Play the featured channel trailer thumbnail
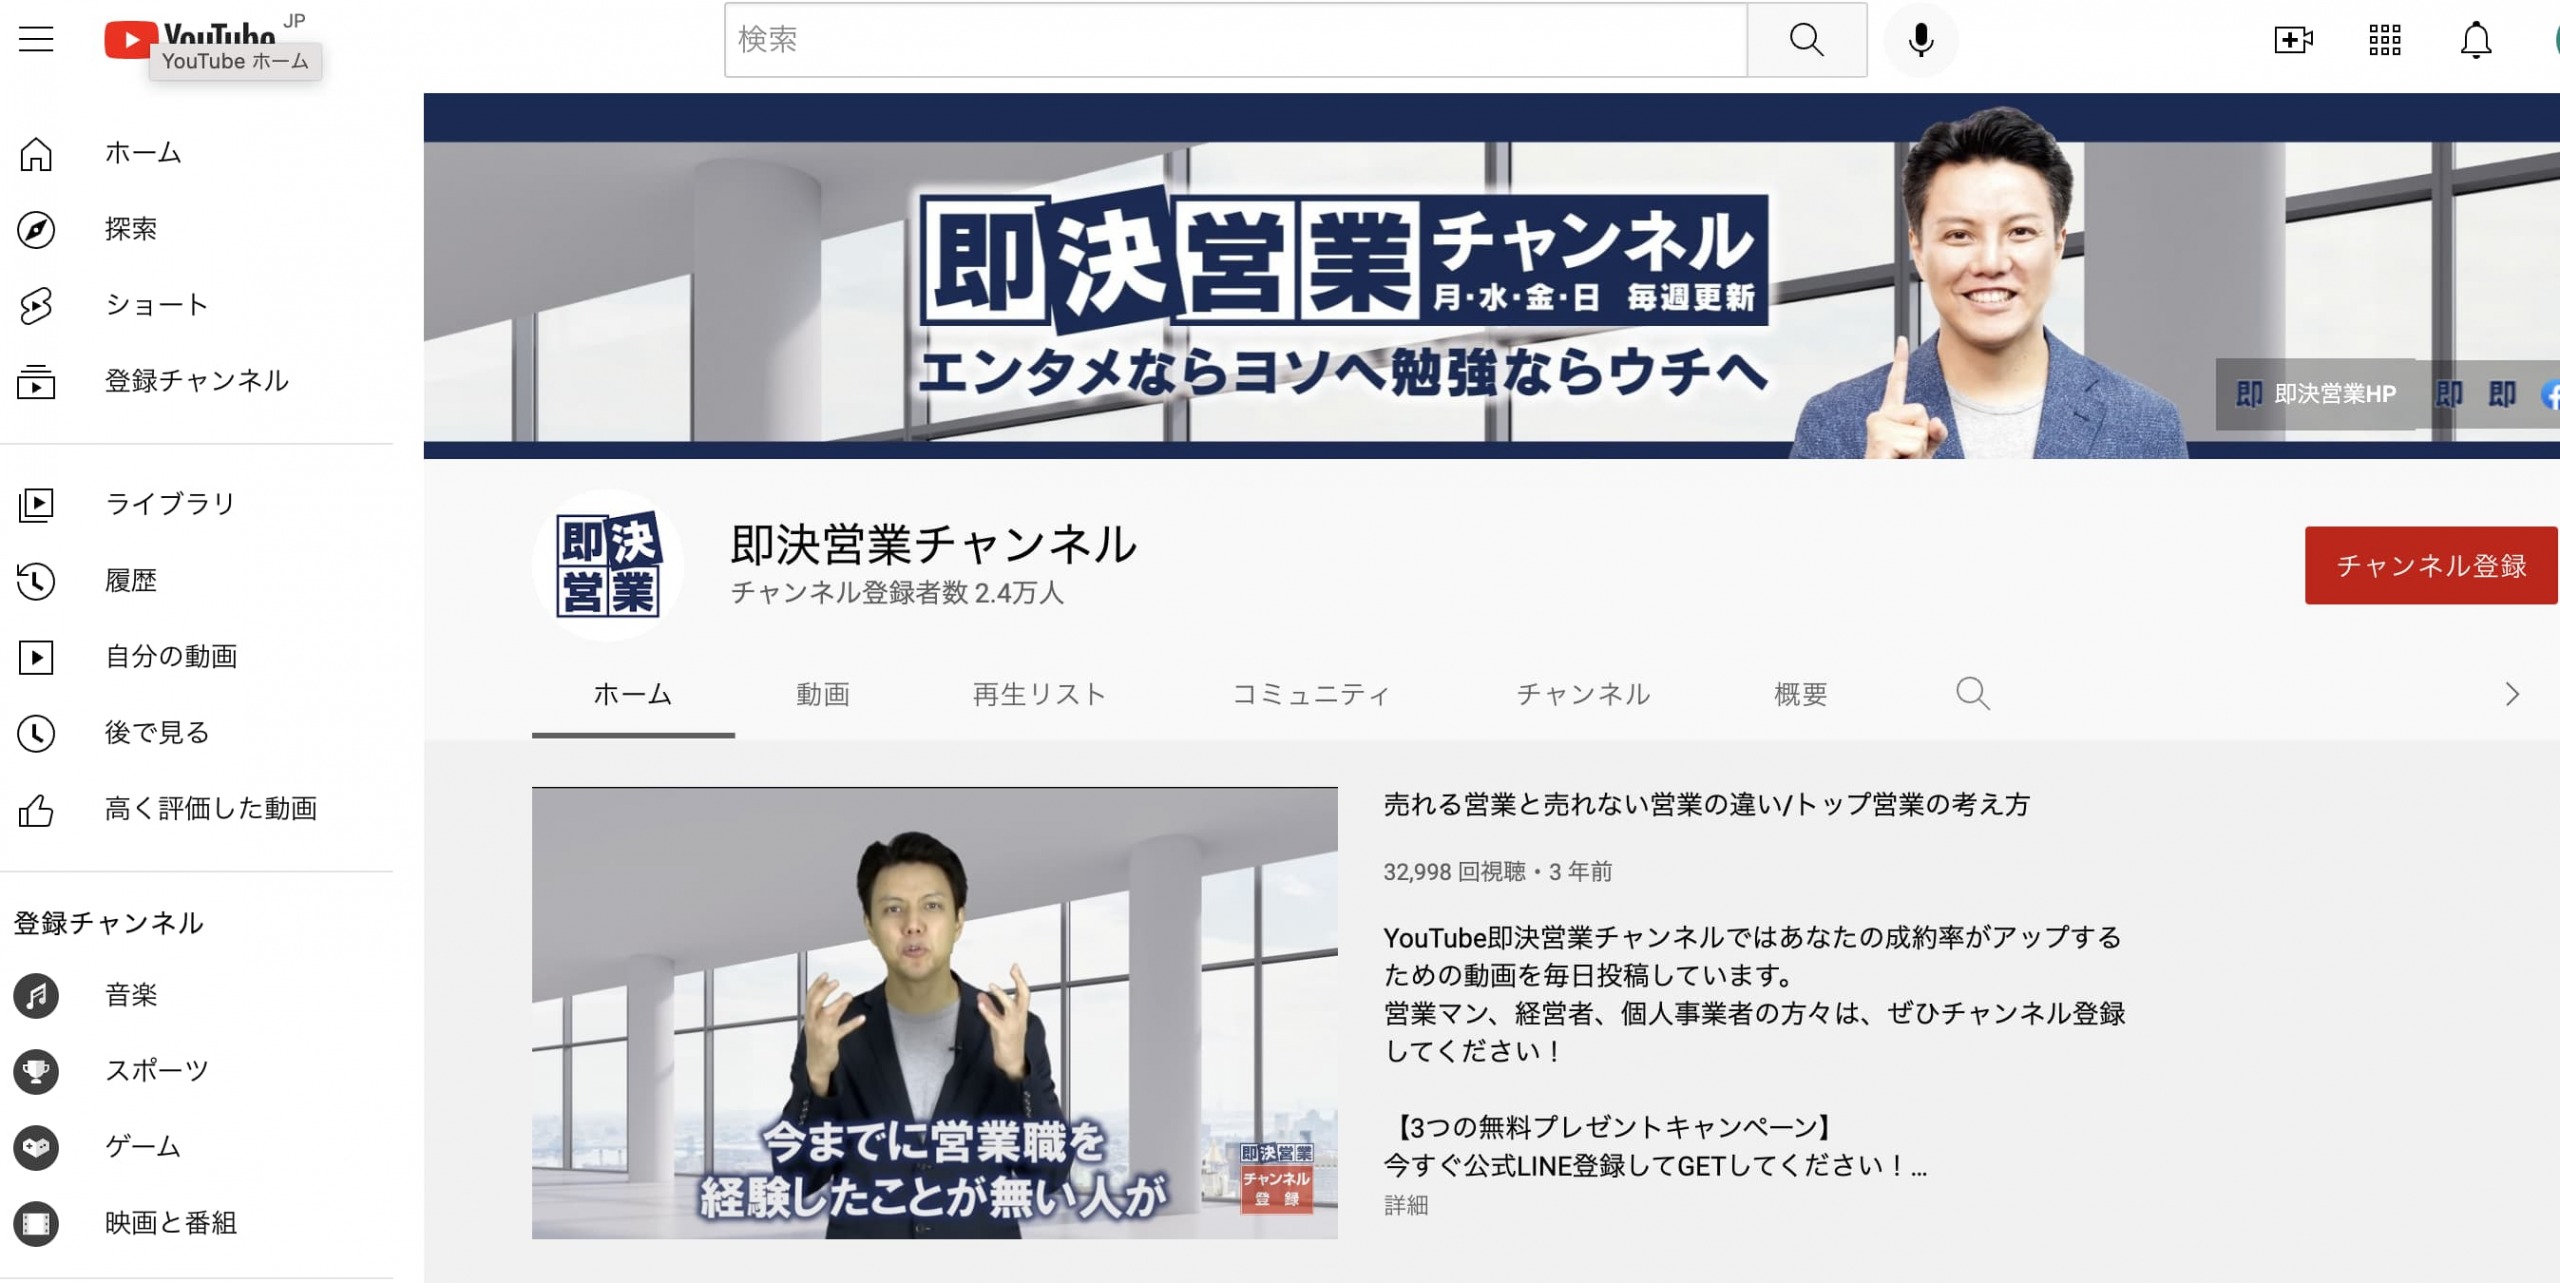The image size is (2560, 1283). pos(934,1012)
